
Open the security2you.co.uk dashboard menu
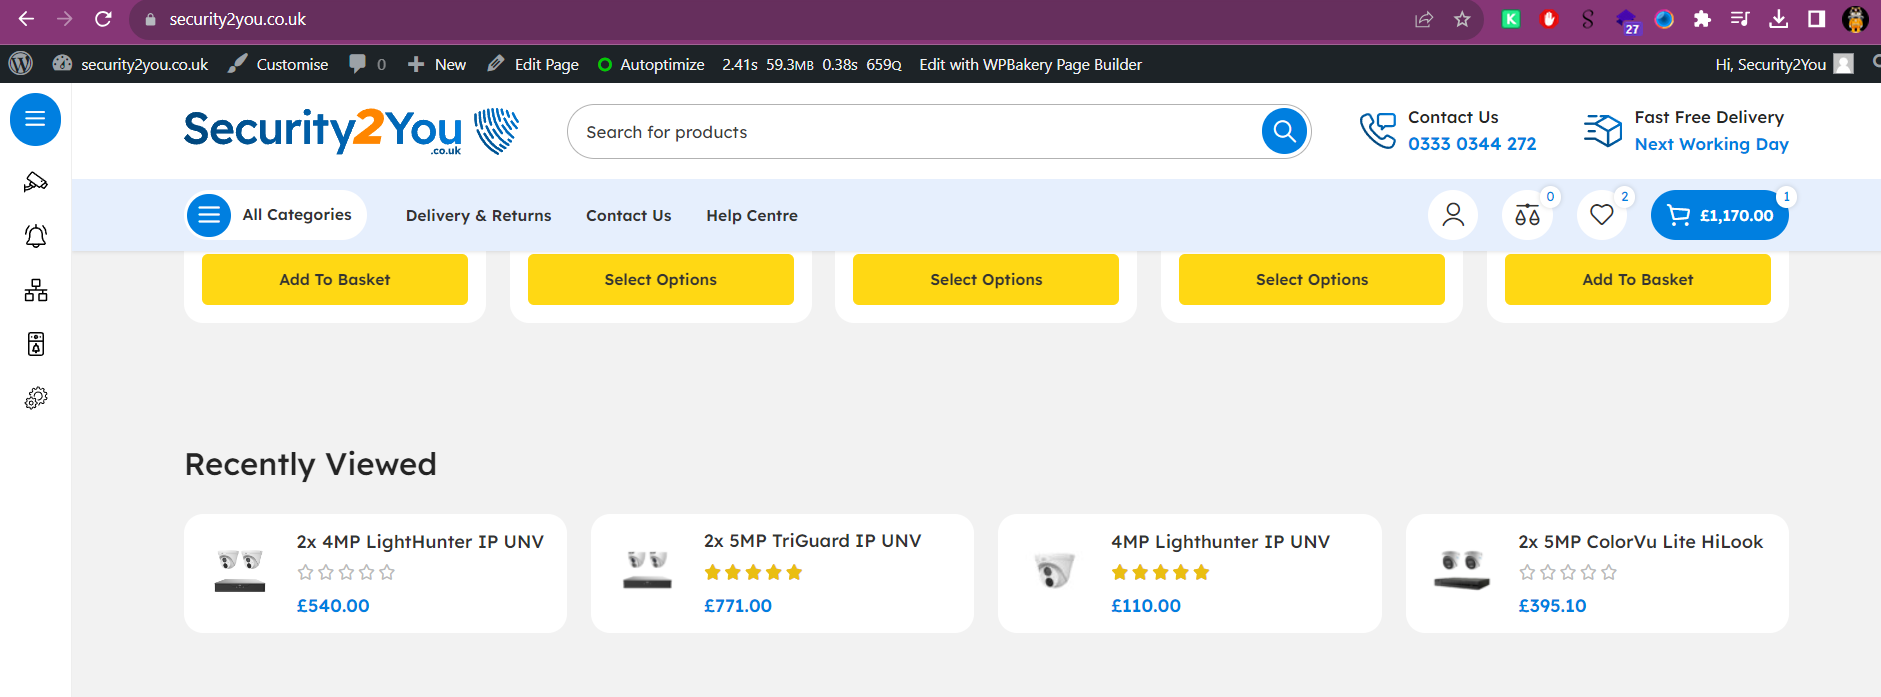[131, 64]
